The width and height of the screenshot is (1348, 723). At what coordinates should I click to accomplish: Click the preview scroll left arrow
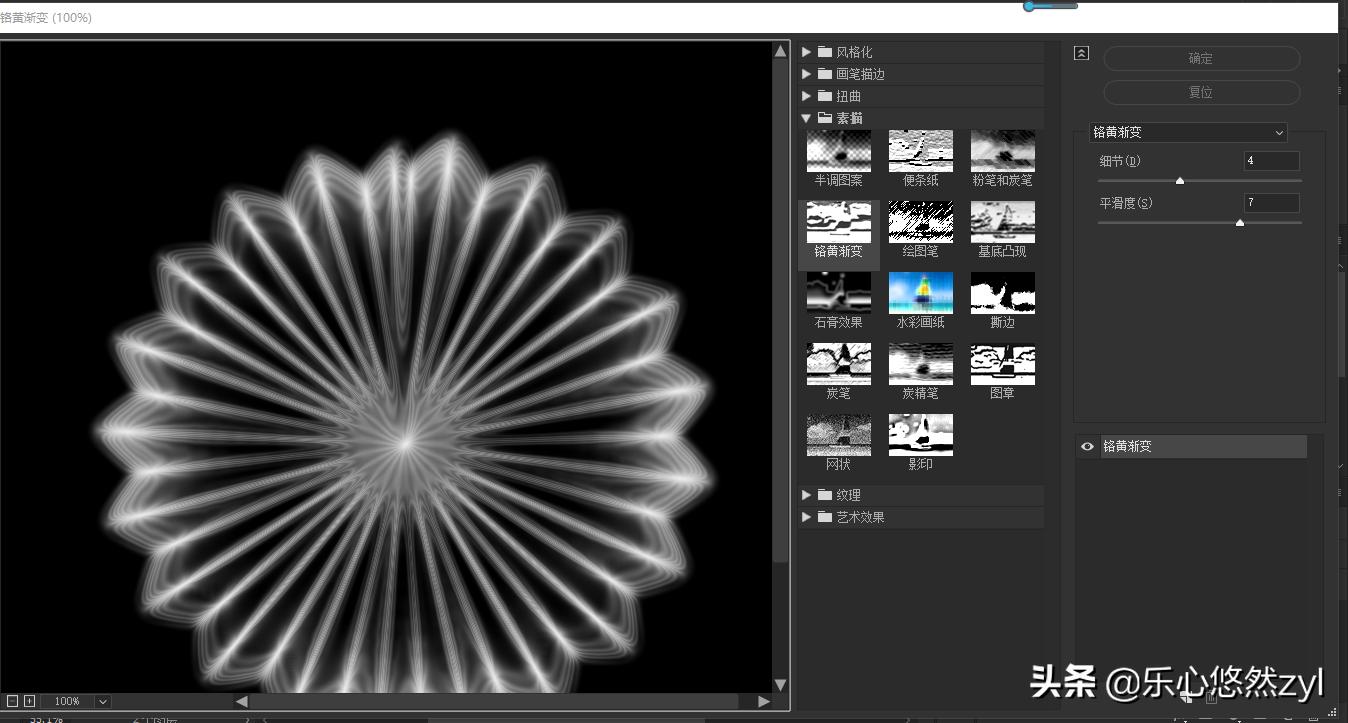241,701
